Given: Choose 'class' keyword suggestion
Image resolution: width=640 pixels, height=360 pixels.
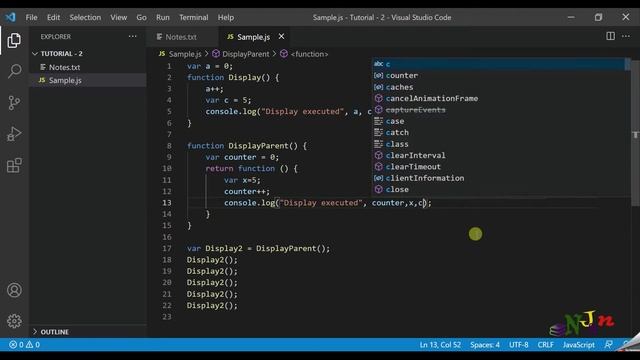Looking at the screenshot, I should (x=498, y=144).
